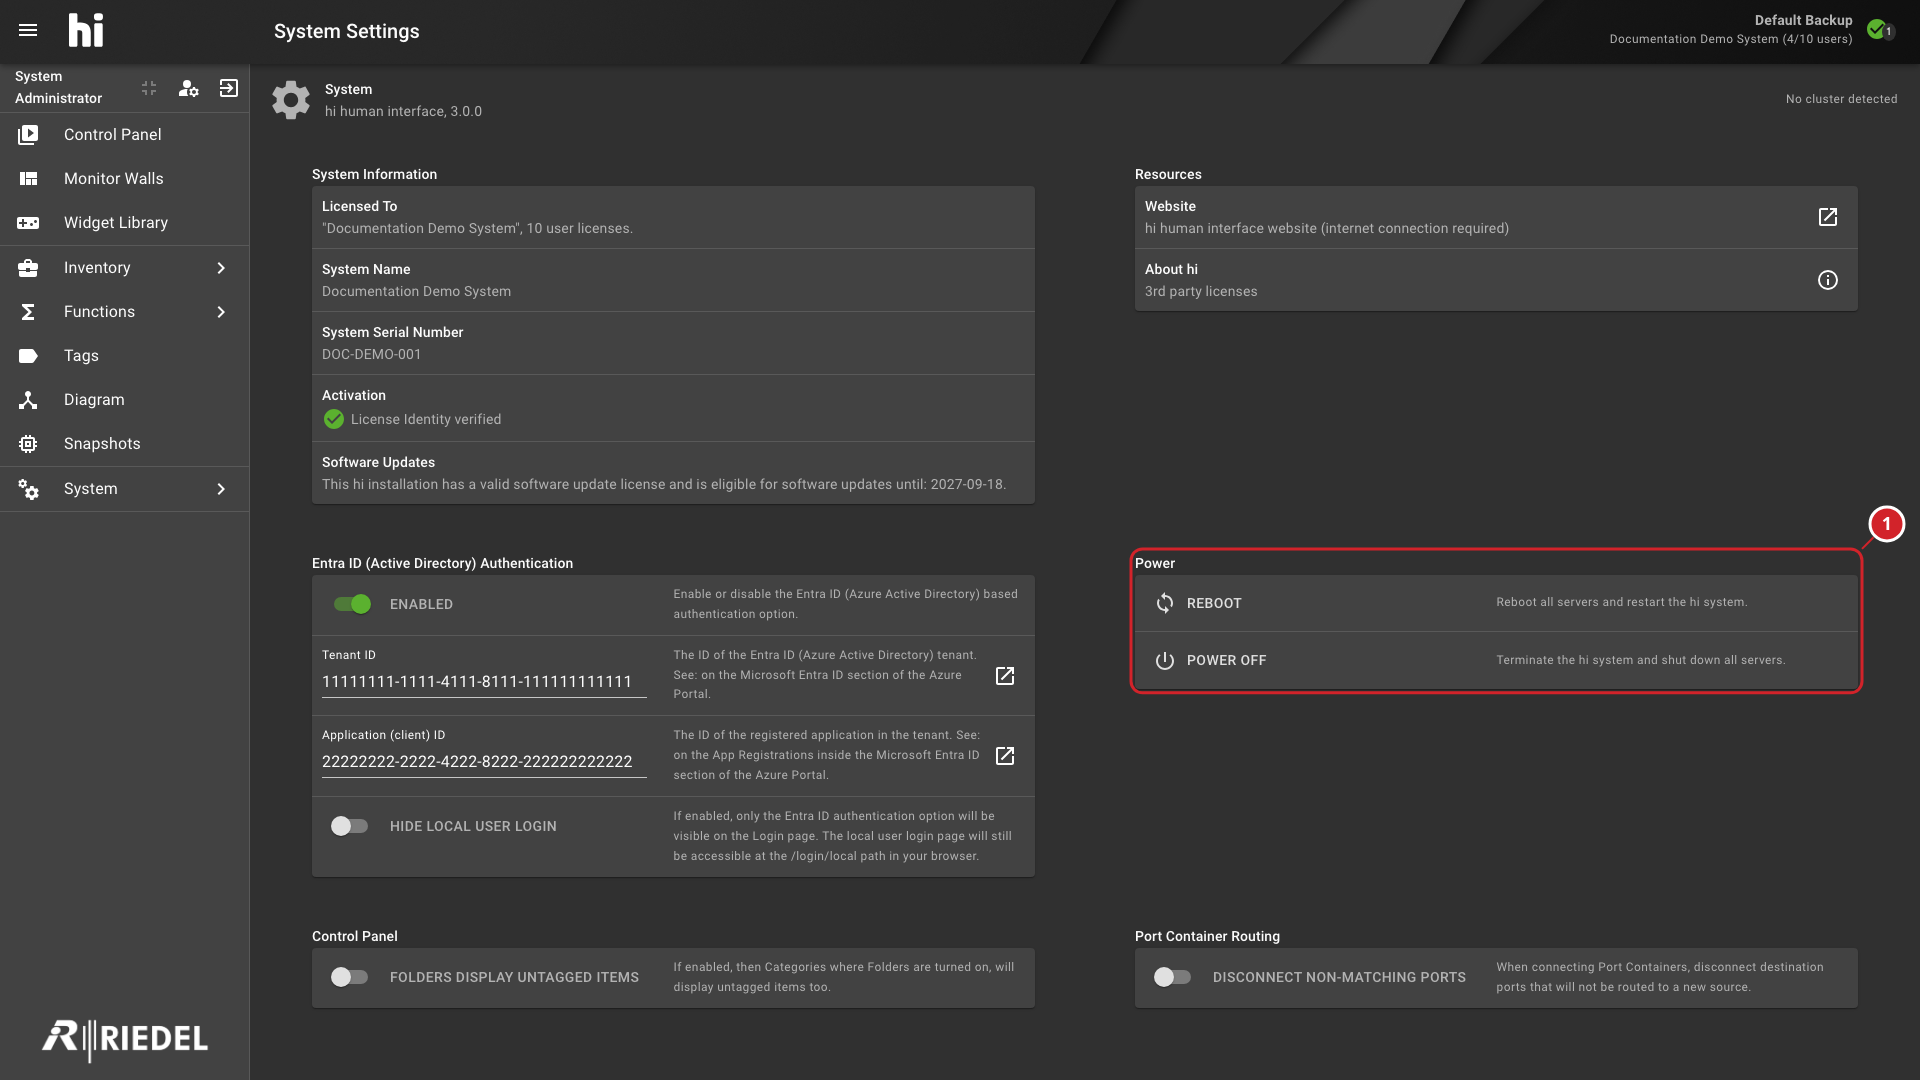Click the Tags label icon
Image resolution: width=1920 pixels, height=1080 pixels.
click(x=28, y=355)
